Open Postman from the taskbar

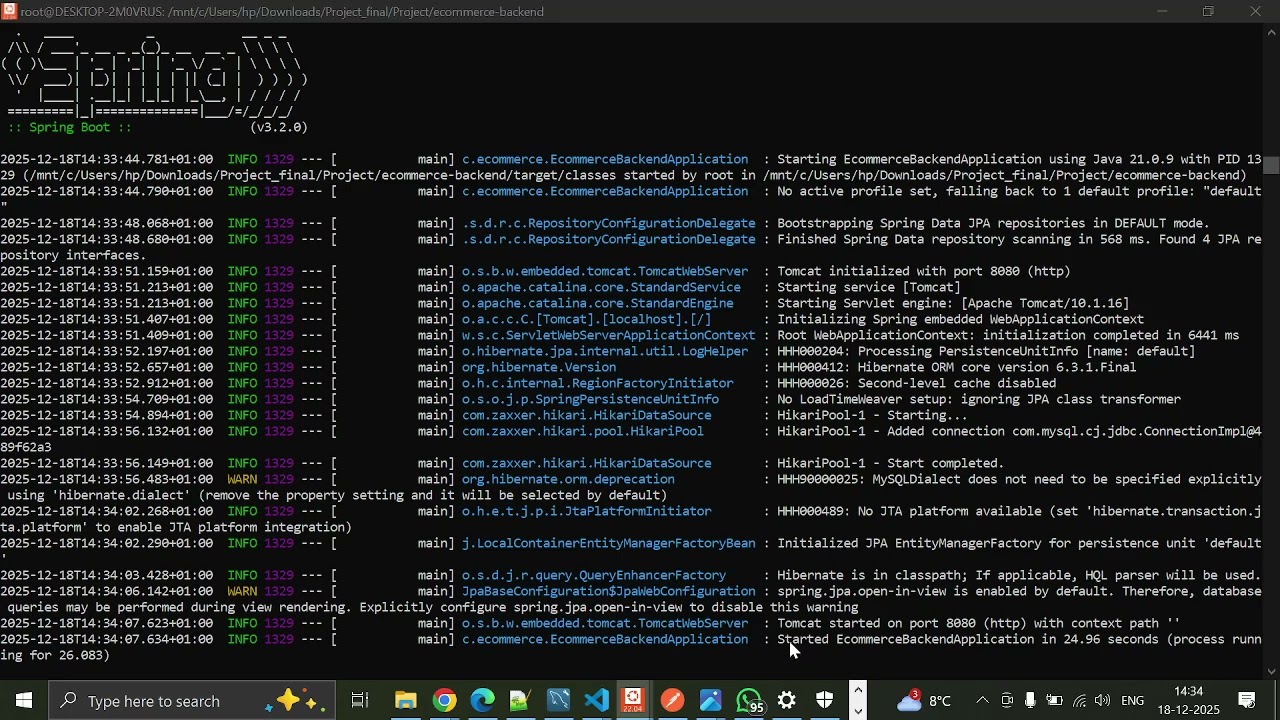pos(672,701)
